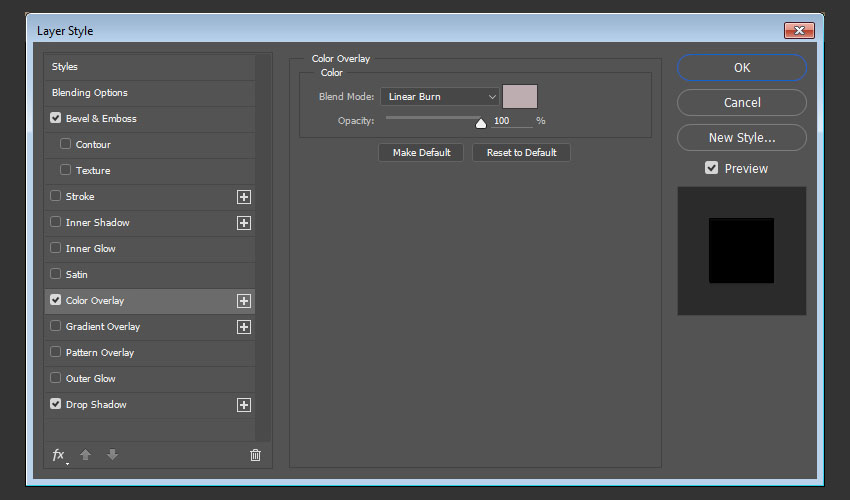Open the Styles section in sidebar

65,67
